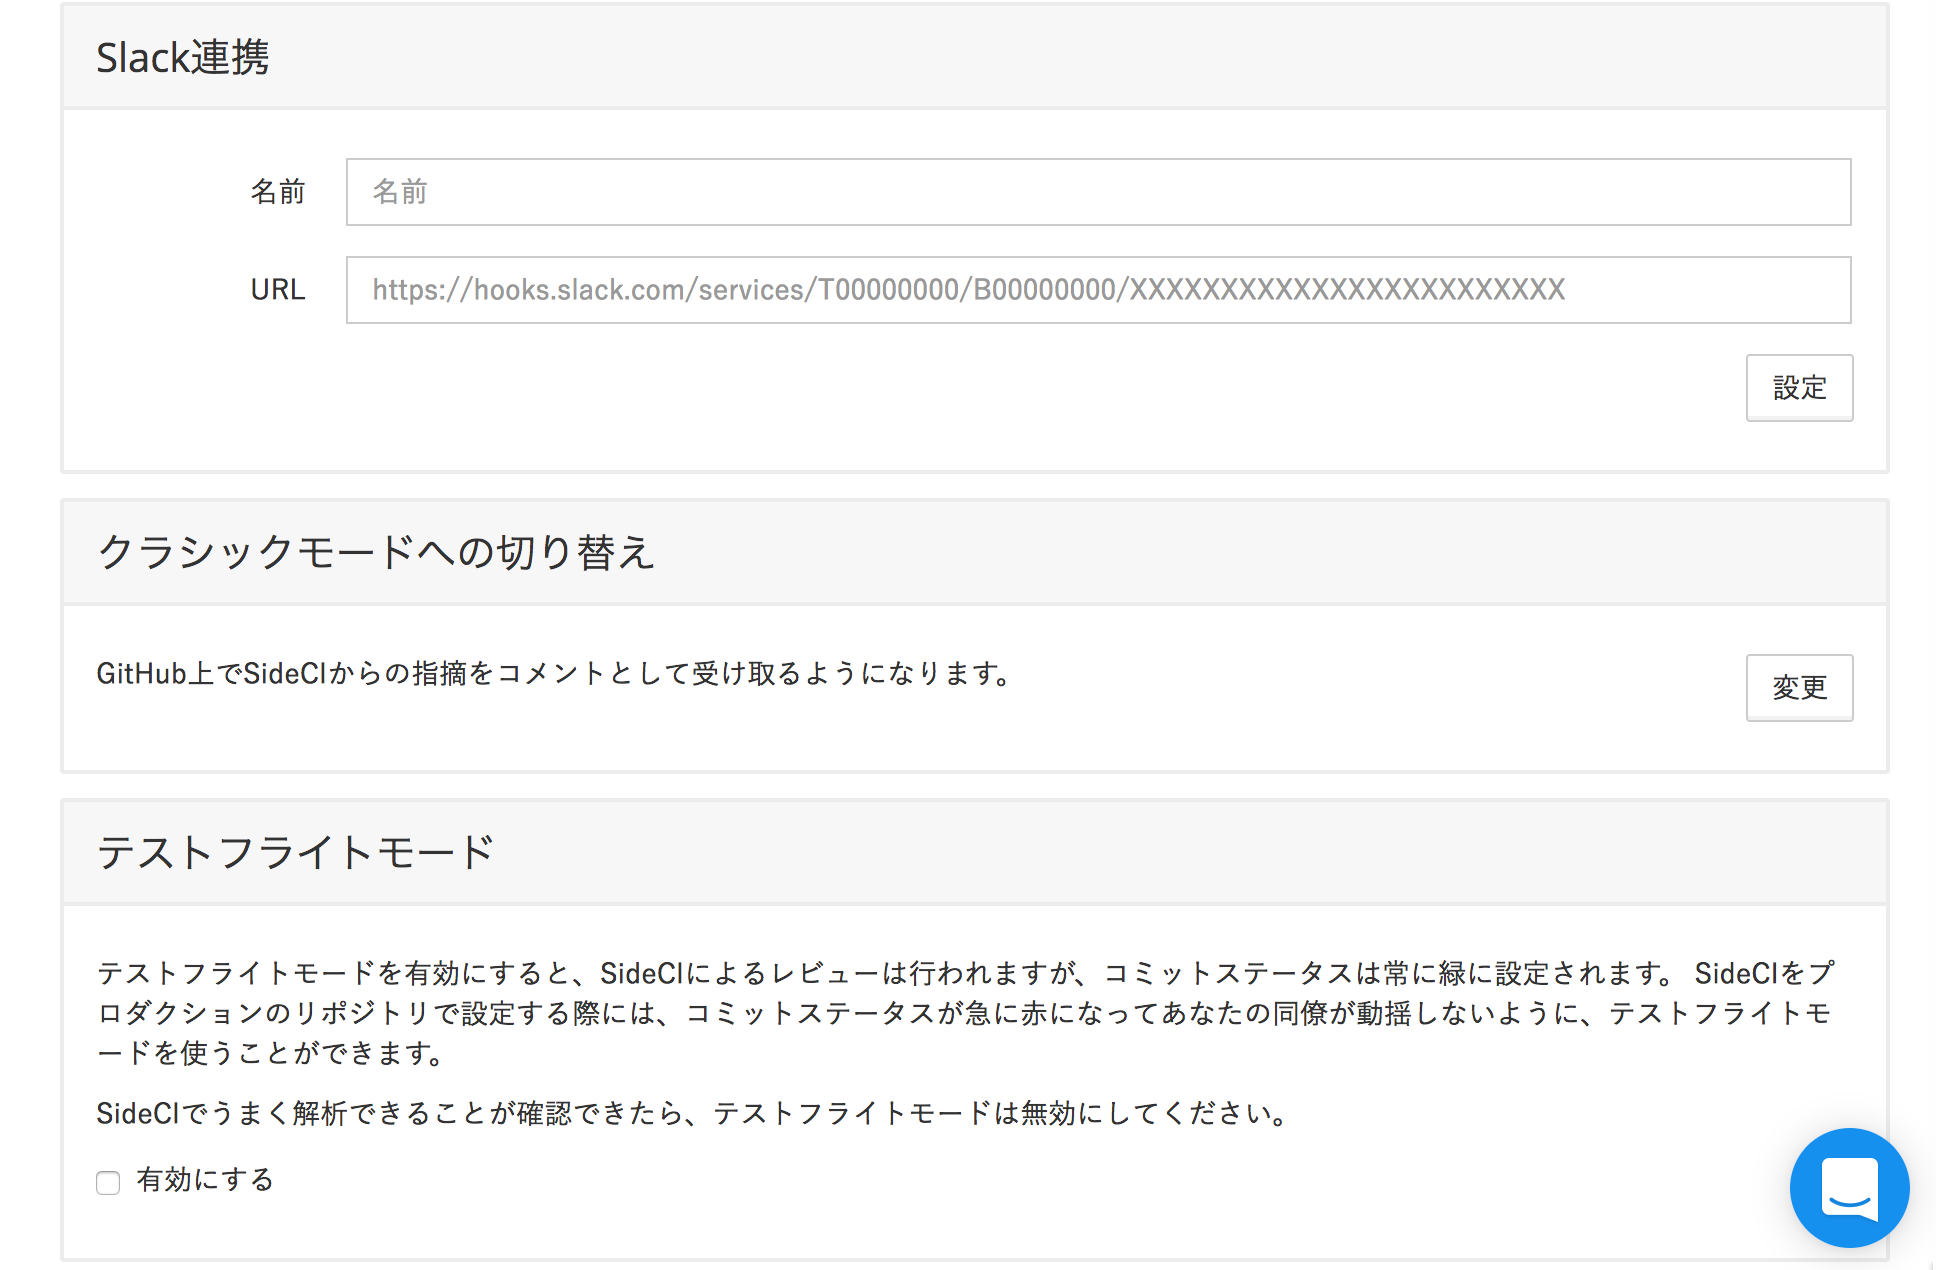Image resolution: width=1936 pixels, height=1270 pixels.
Task: Click the blue chat bubble icon
Action: (1849, 1188)
